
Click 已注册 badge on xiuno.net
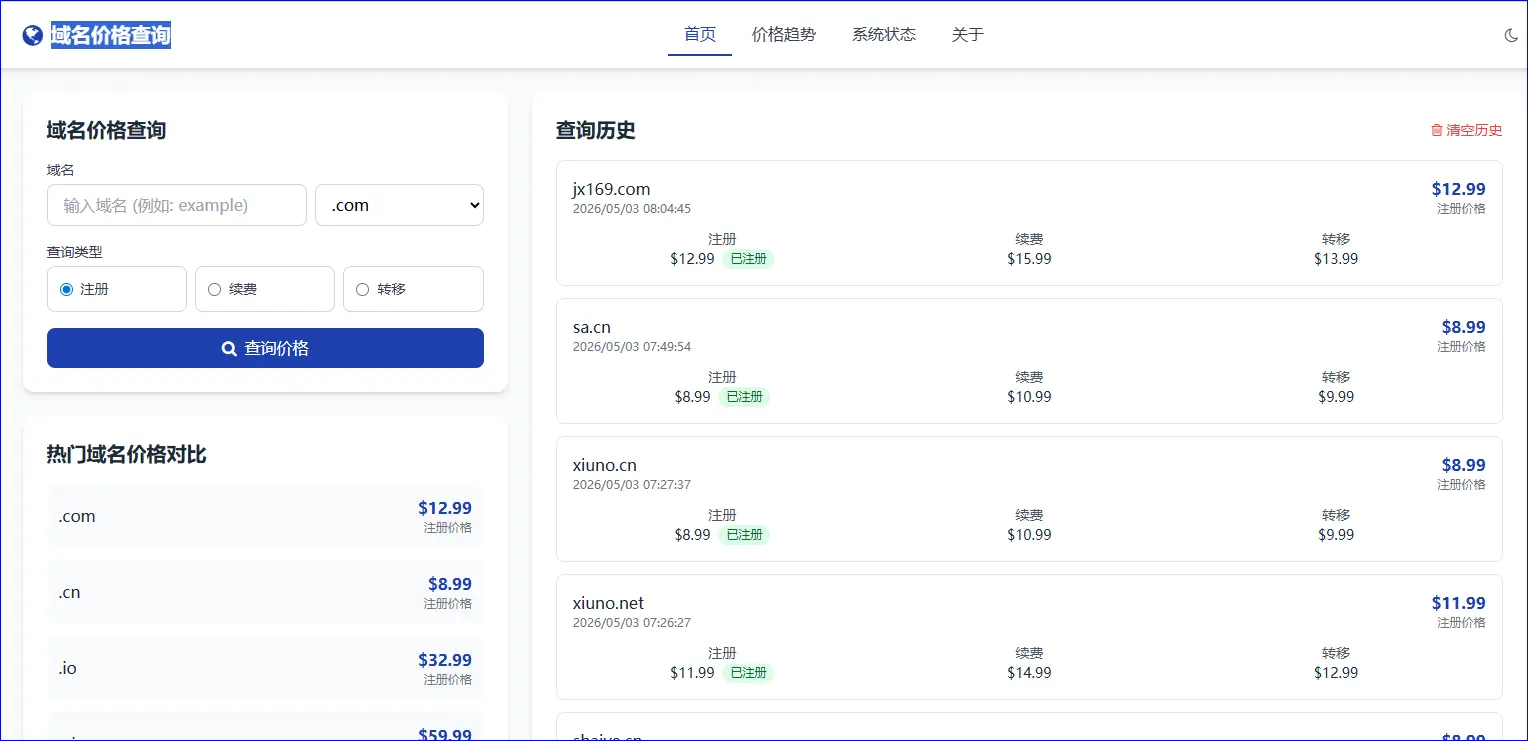[748, 673]
